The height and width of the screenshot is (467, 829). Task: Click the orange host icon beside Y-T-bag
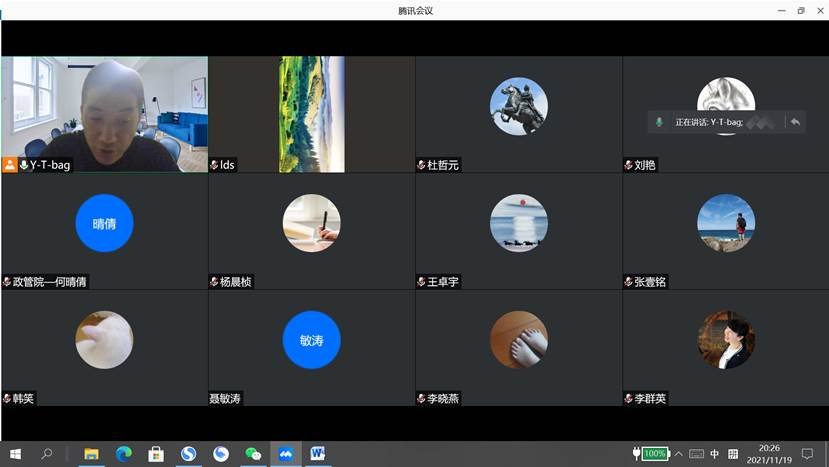10,165
